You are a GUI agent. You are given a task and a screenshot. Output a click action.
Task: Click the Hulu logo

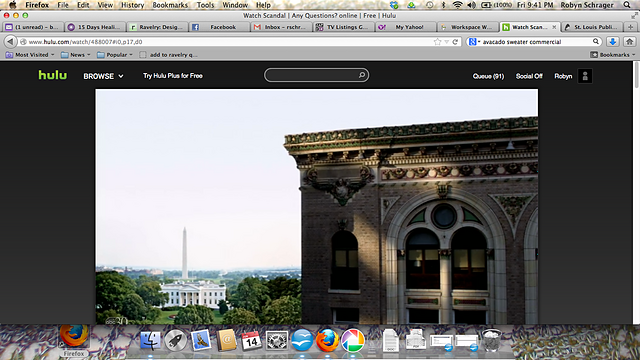tap(53, 75)
